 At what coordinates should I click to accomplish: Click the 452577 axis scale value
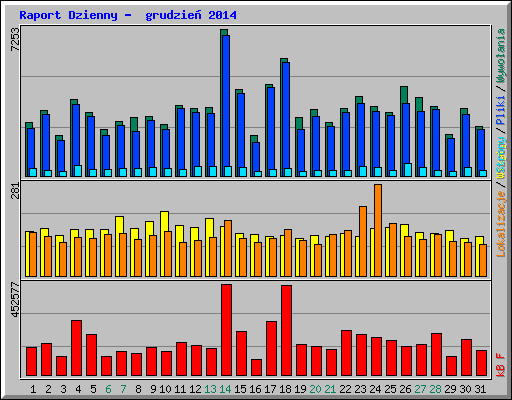(x=15, y=299)
